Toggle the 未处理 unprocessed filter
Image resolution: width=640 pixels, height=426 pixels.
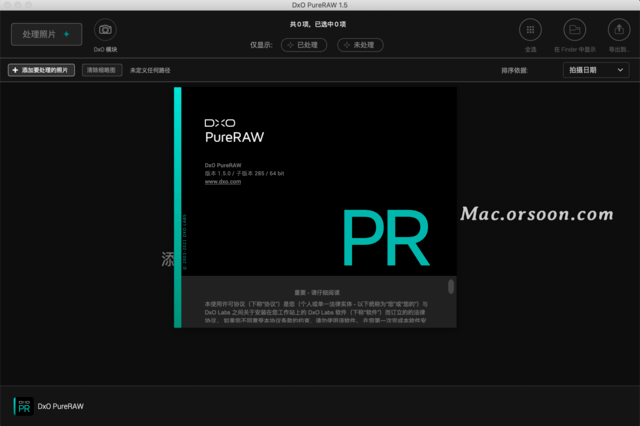(x=360, y=45)
